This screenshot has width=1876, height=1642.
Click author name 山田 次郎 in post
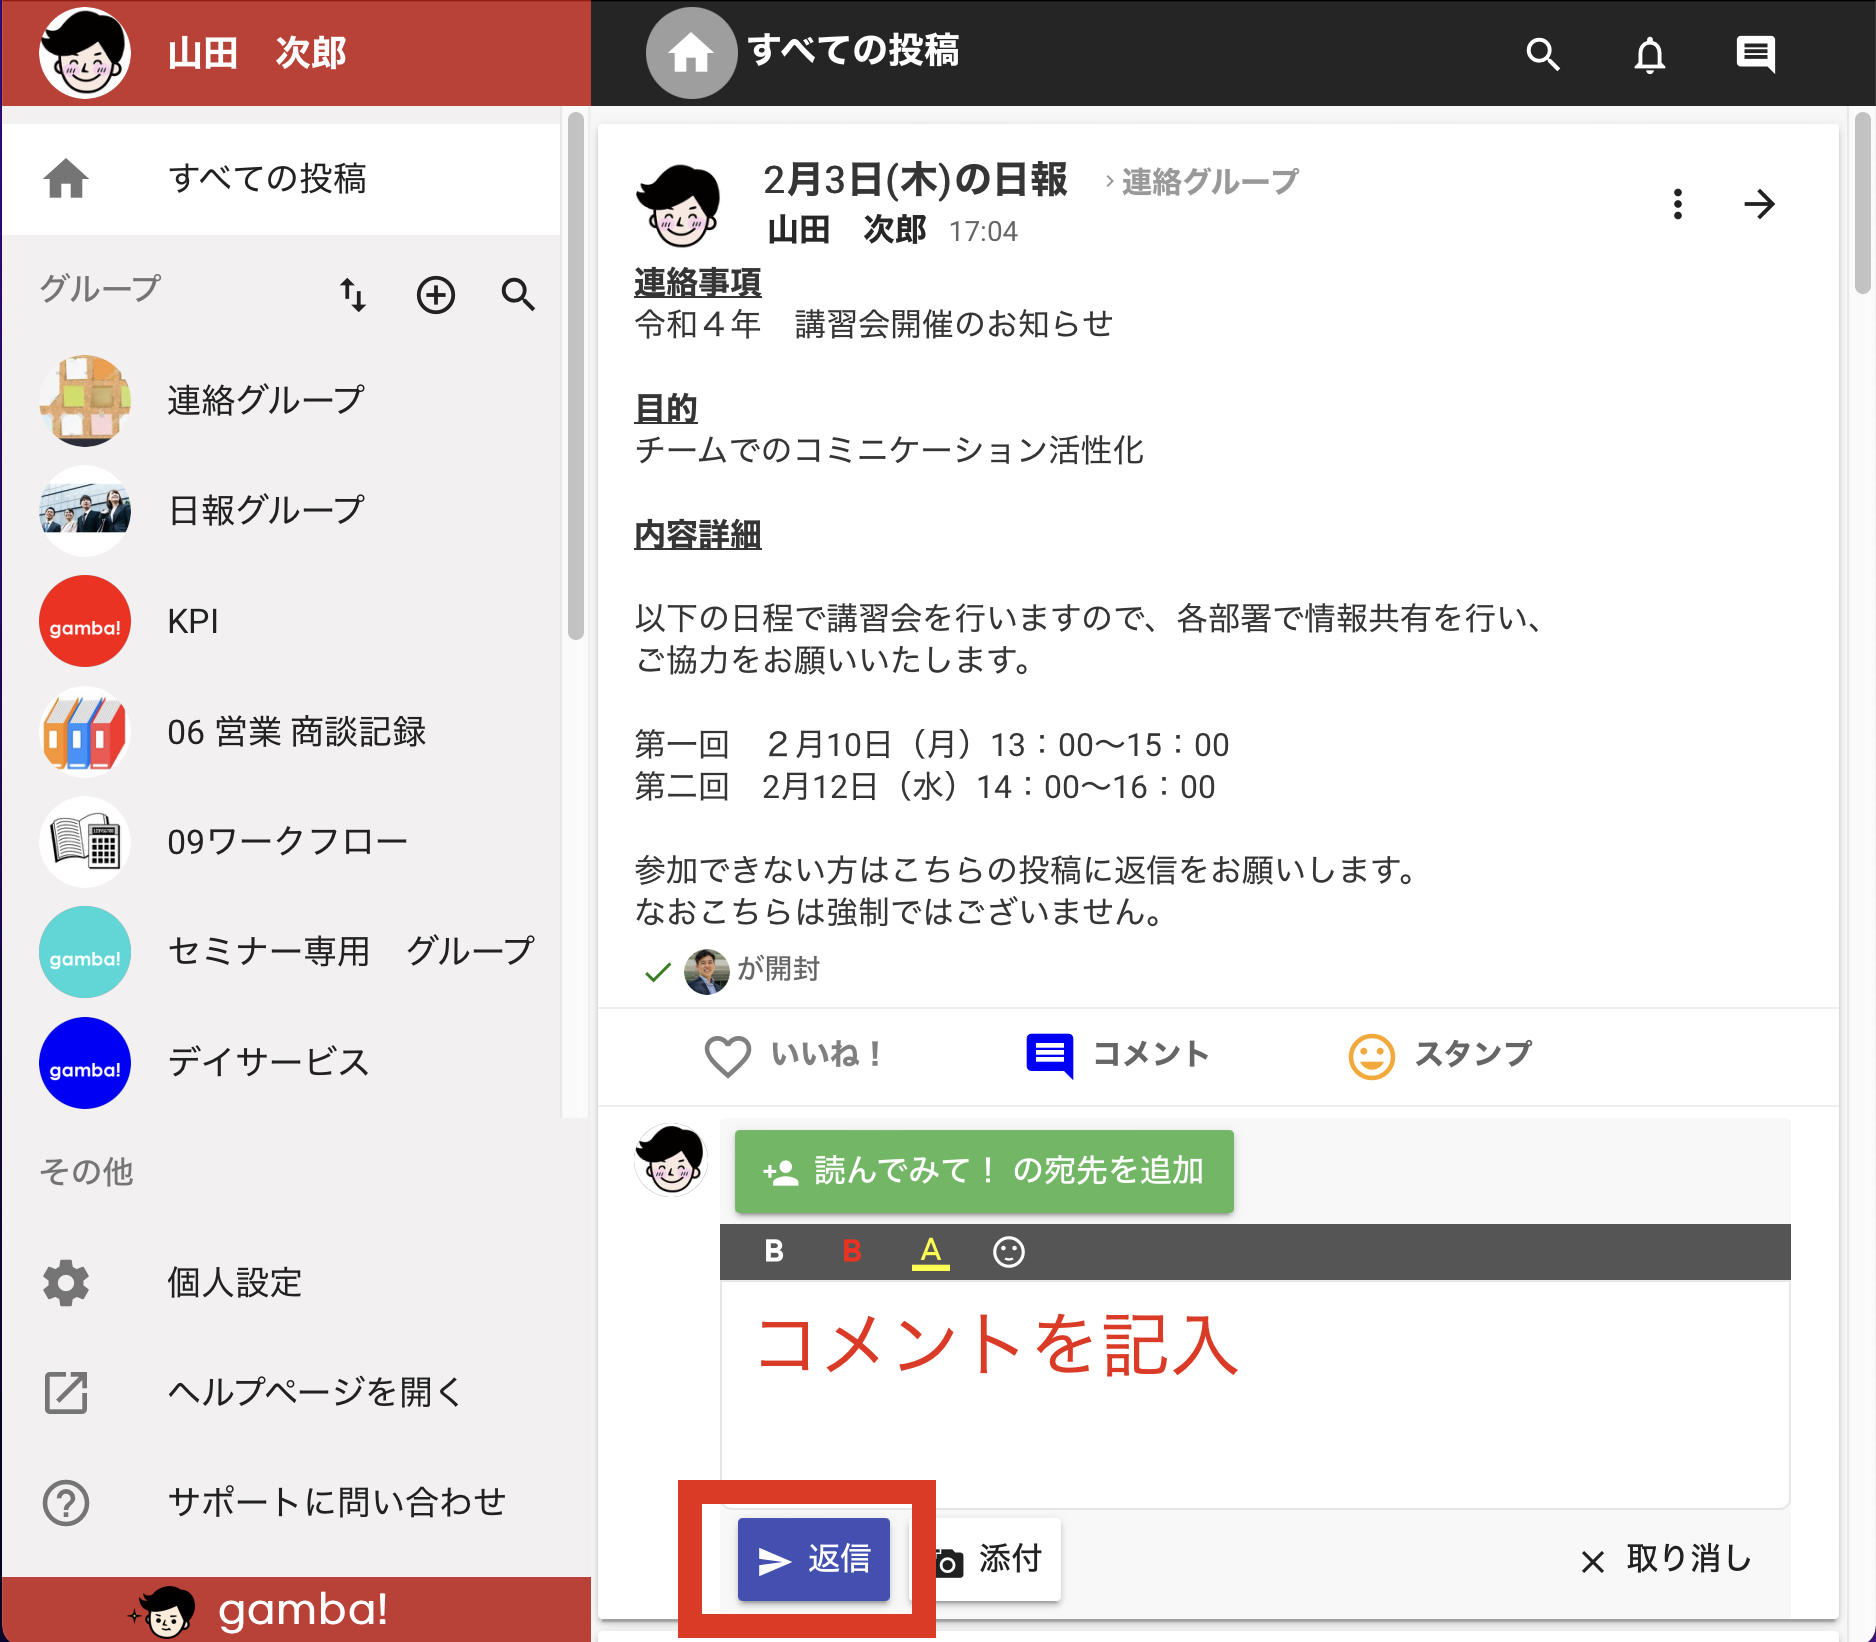point(848,230)
